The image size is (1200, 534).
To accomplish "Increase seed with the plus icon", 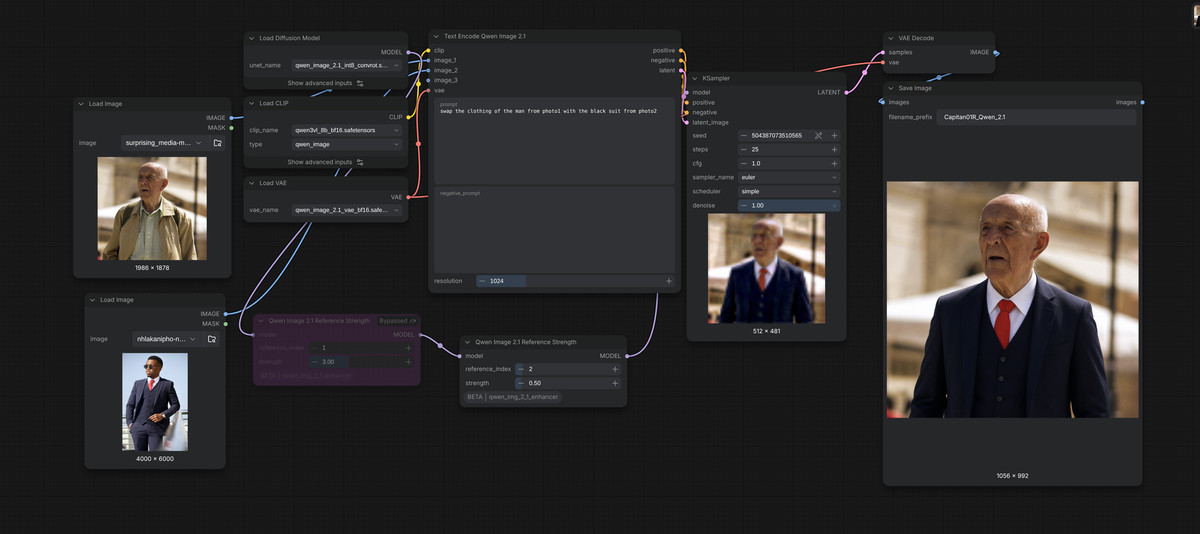I will click(x=834, y=135).
